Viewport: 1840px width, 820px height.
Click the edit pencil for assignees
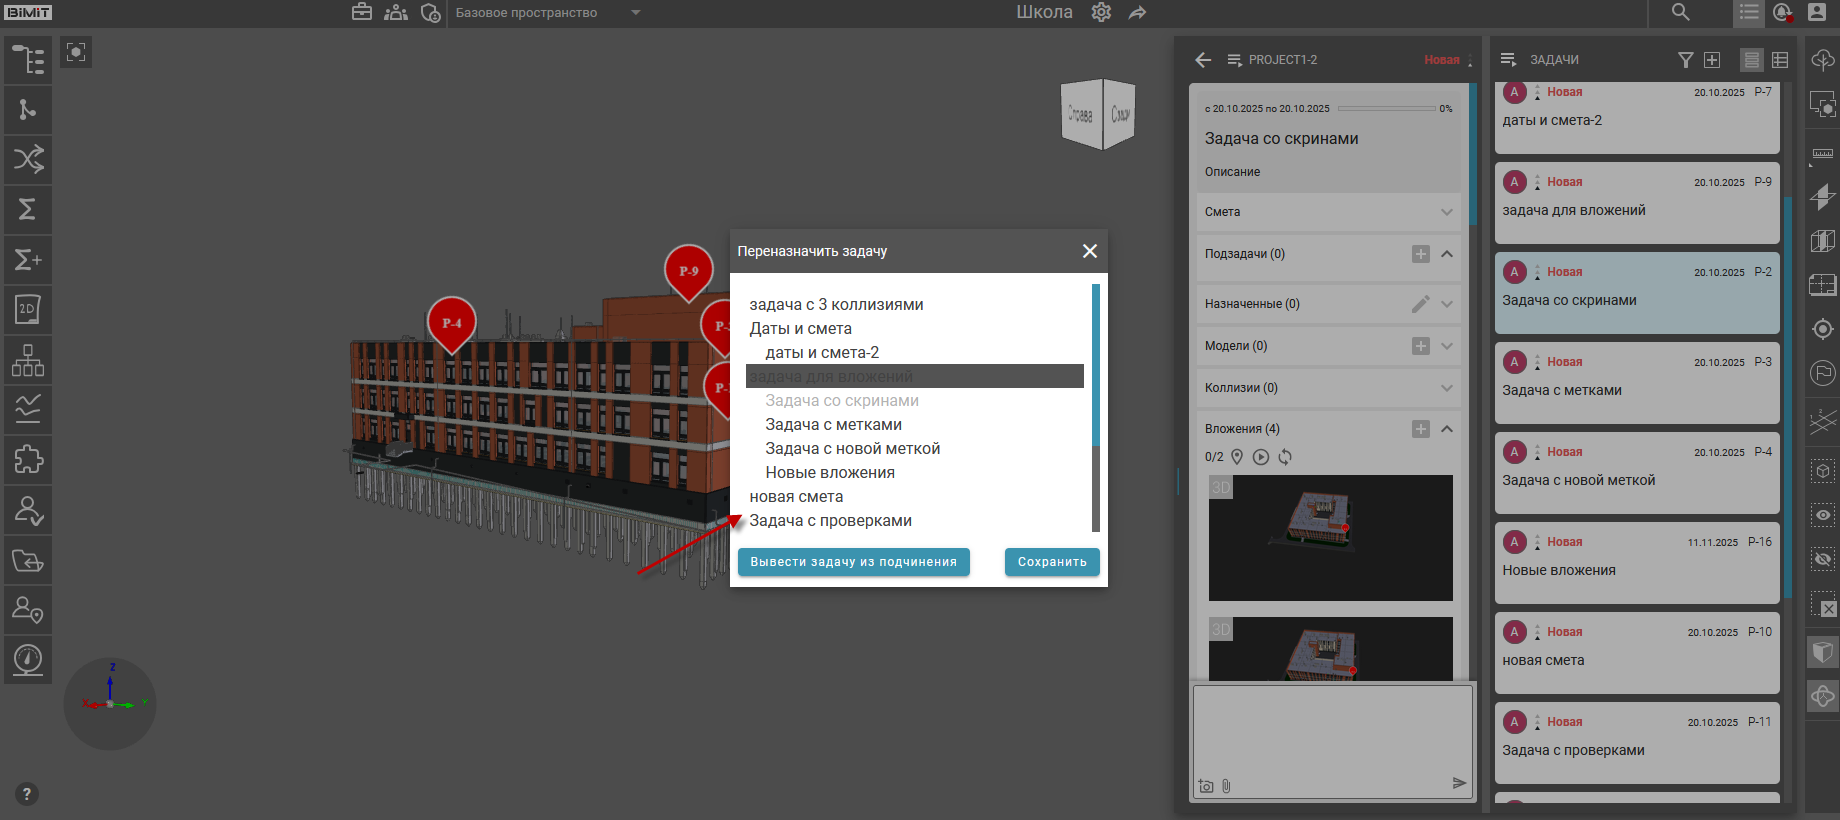tap(1420, 304)
